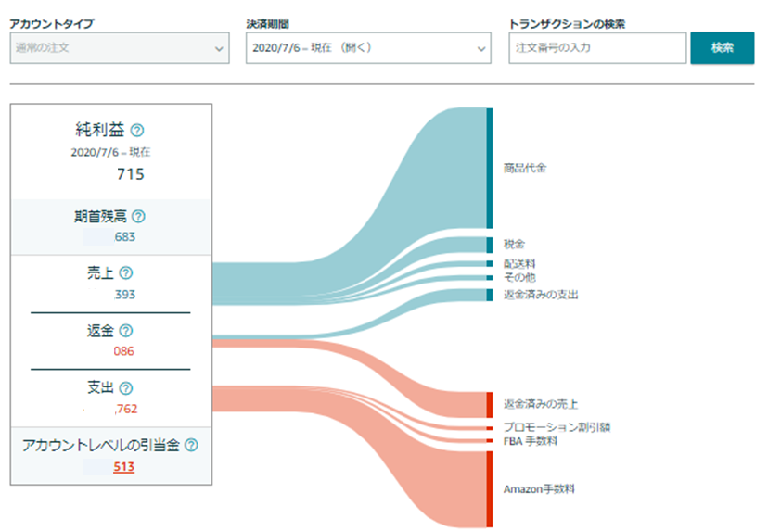Select the 配送料 chart label
The height and width of the screenshot is (531, 768).
[519, 264]
